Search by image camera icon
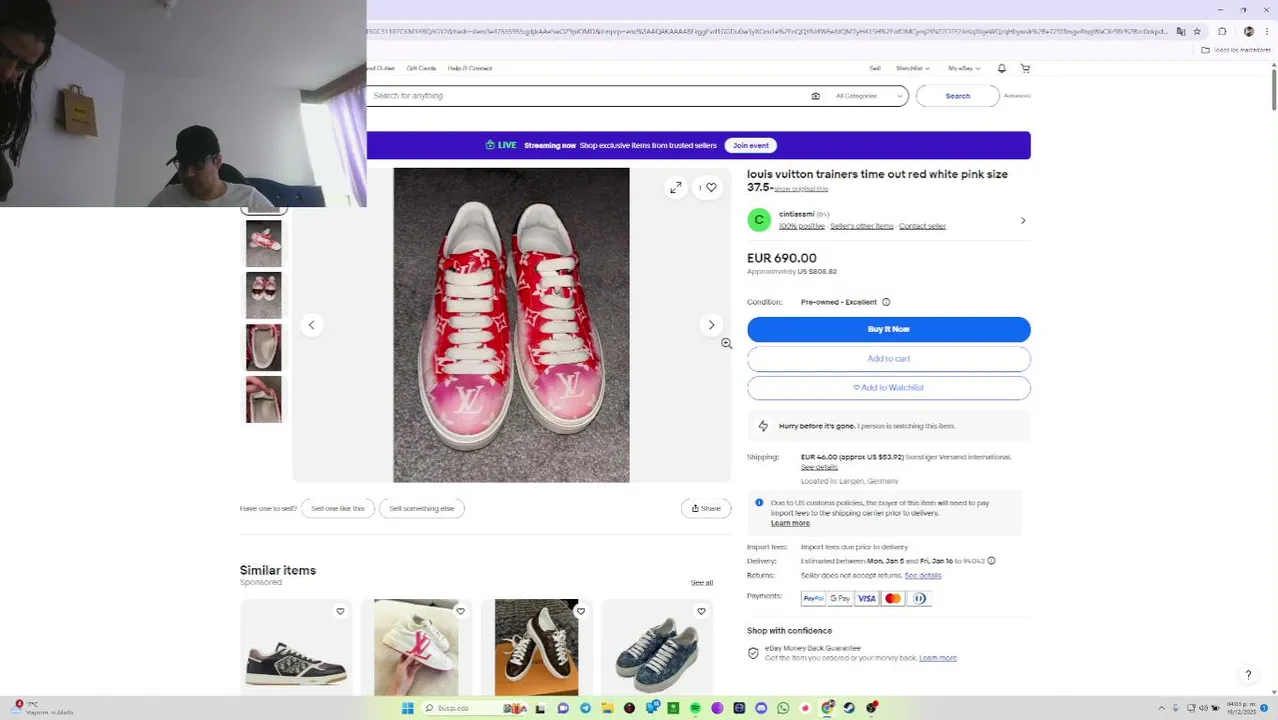1278x720 pixels. coord(815,96)
